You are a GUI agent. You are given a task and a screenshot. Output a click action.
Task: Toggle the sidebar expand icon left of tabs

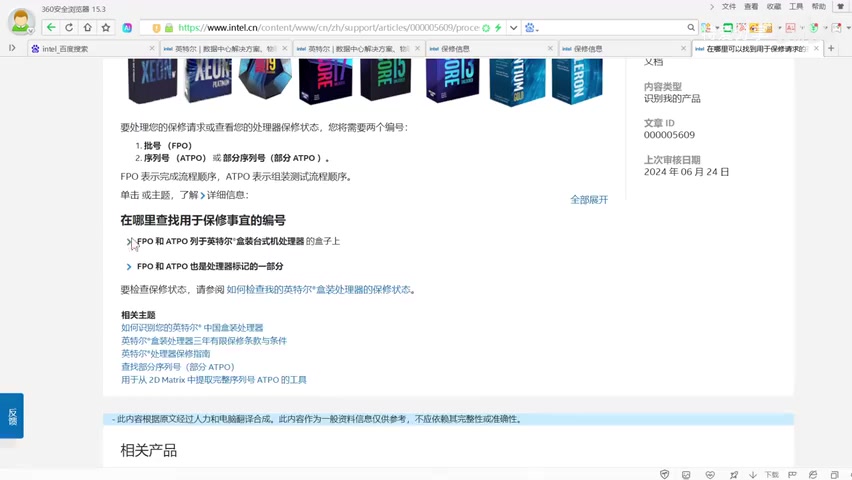point(12,48)
